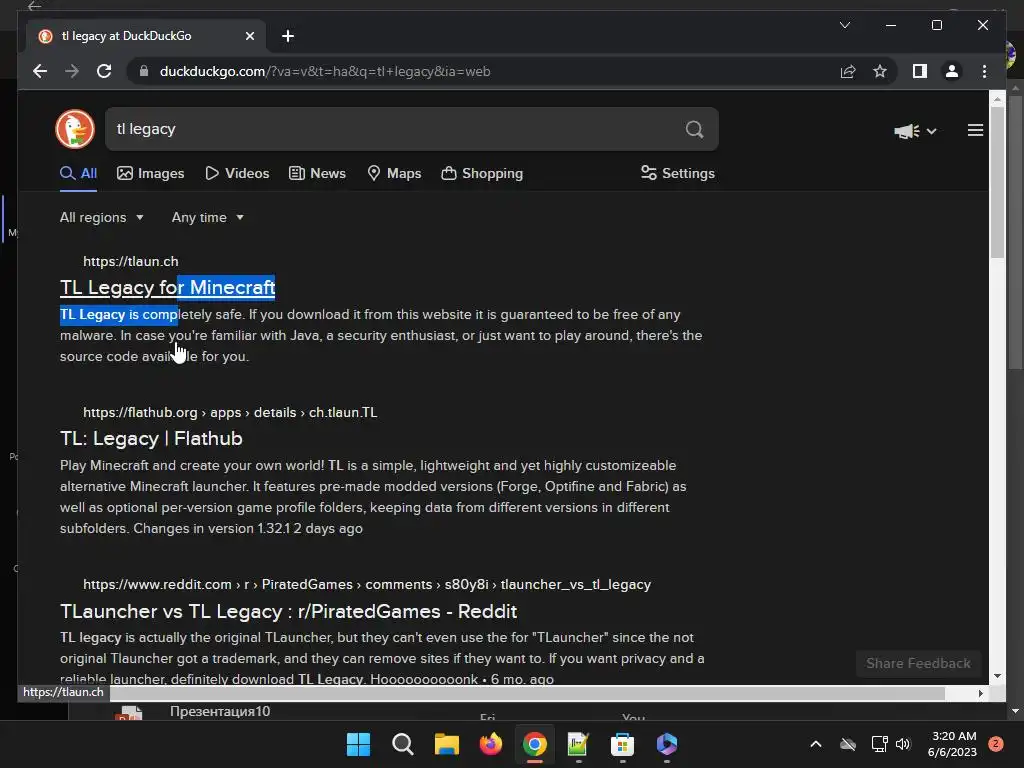This screenshot has height=768, width=1024.
Task: Click the vertical page scrollbar thumb
Action: click(x=997, y=183)
